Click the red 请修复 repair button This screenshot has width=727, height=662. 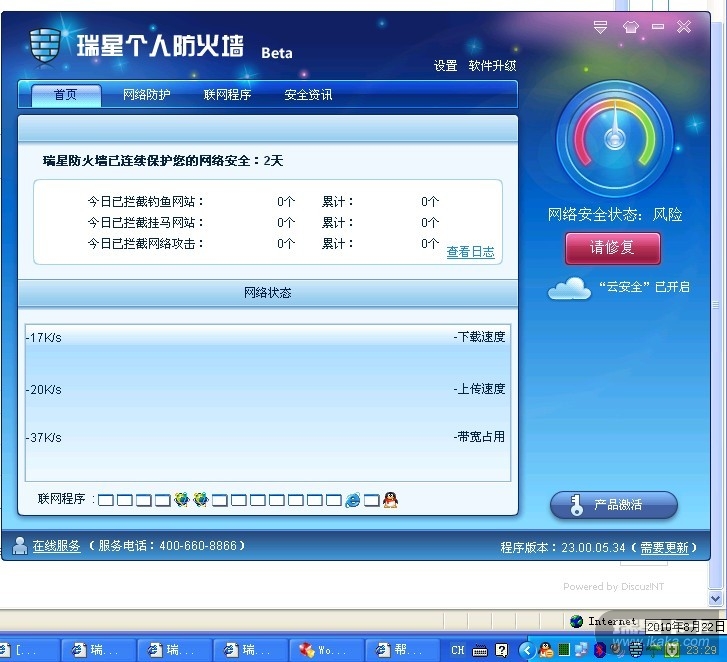(x=612, y=248)
